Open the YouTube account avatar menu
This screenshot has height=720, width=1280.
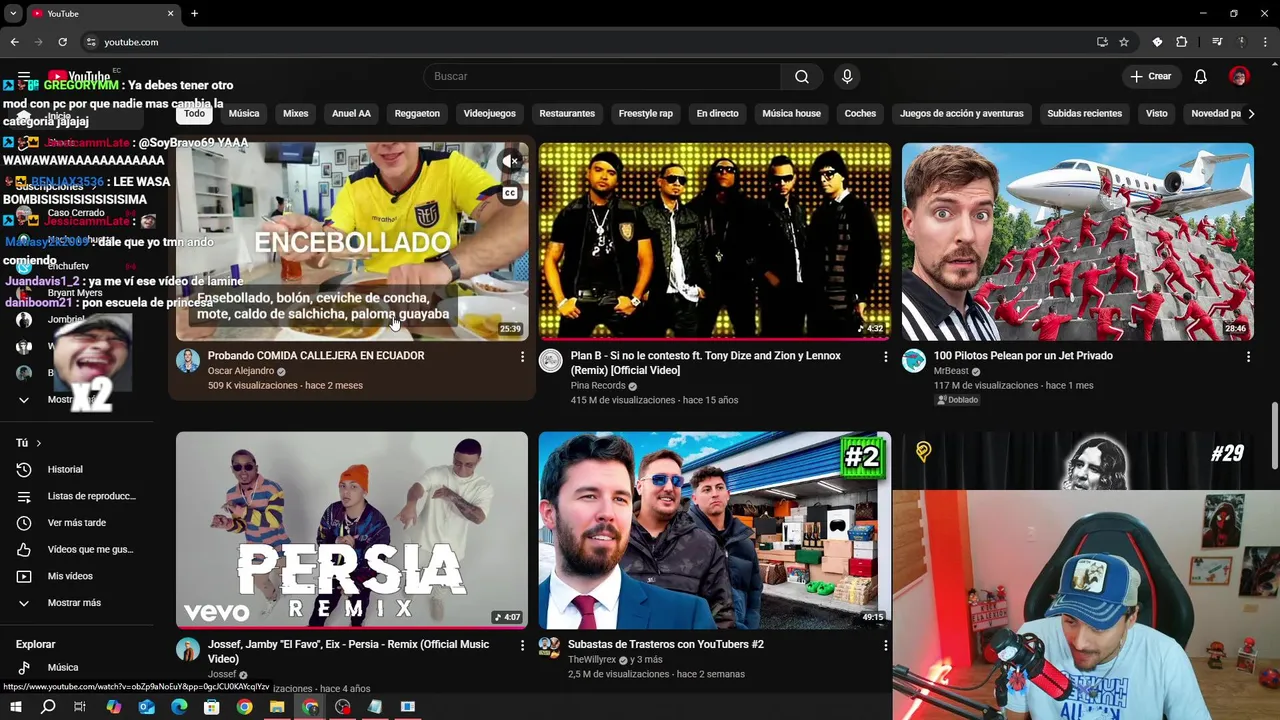click(1239, 77)
